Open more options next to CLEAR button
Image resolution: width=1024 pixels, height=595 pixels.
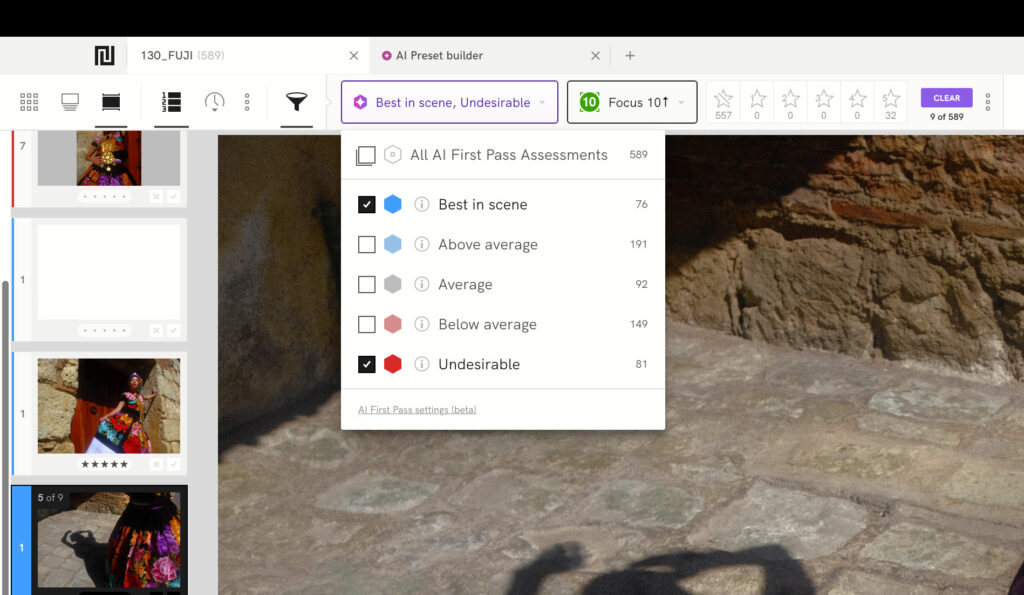pos(988,102)
